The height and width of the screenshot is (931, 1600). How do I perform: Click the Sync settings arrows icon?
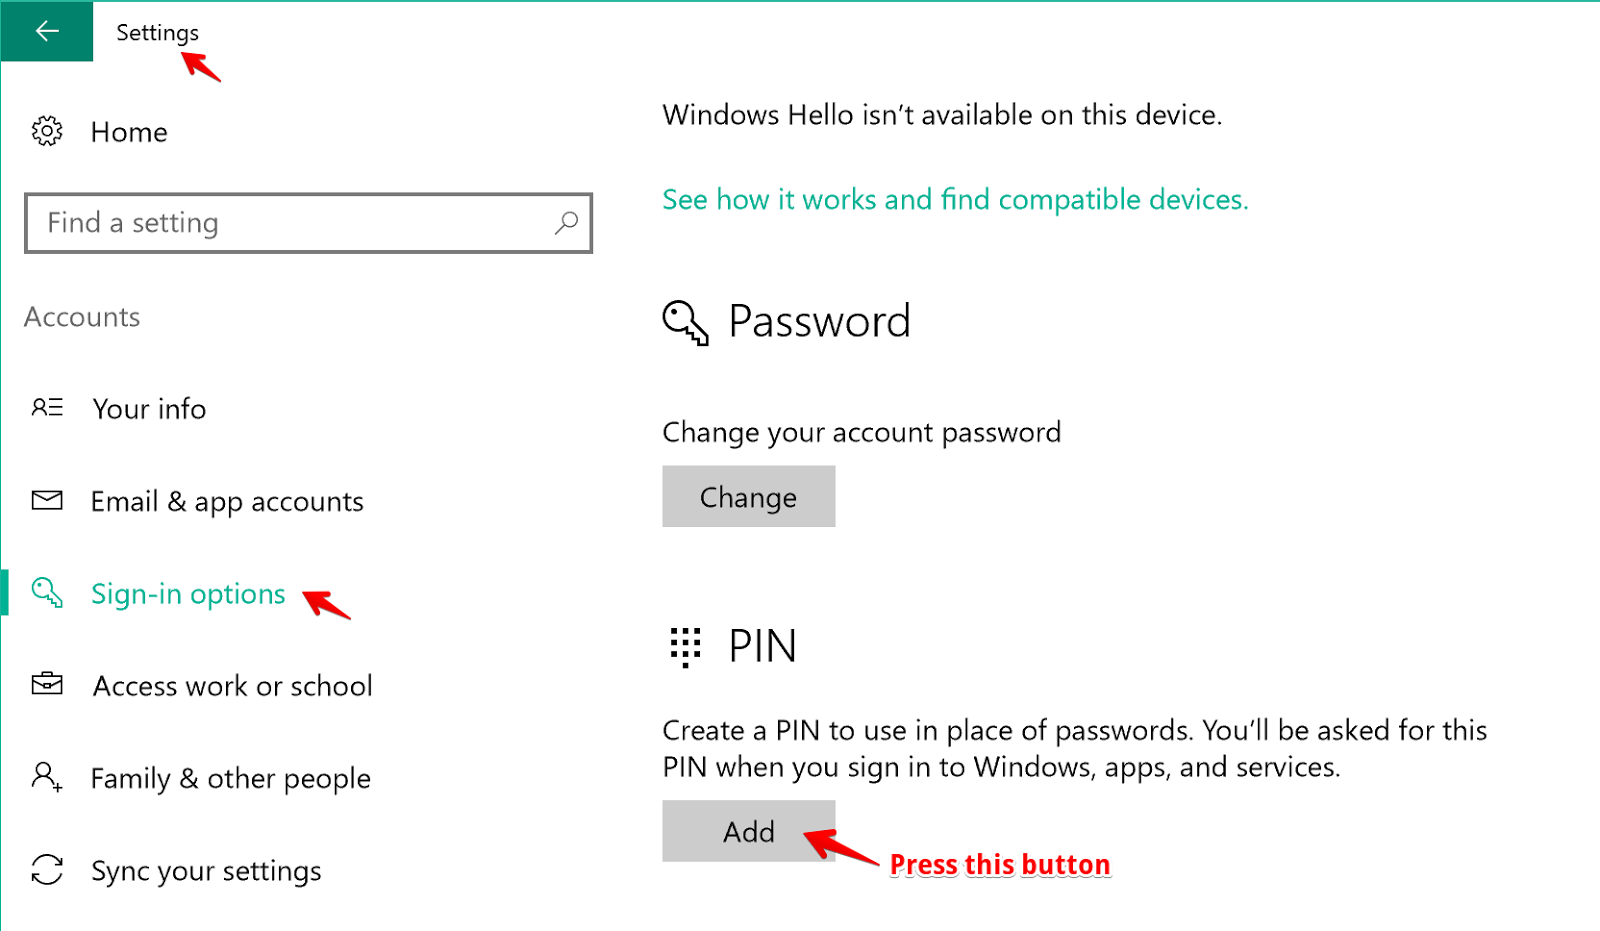coord(47,869)
